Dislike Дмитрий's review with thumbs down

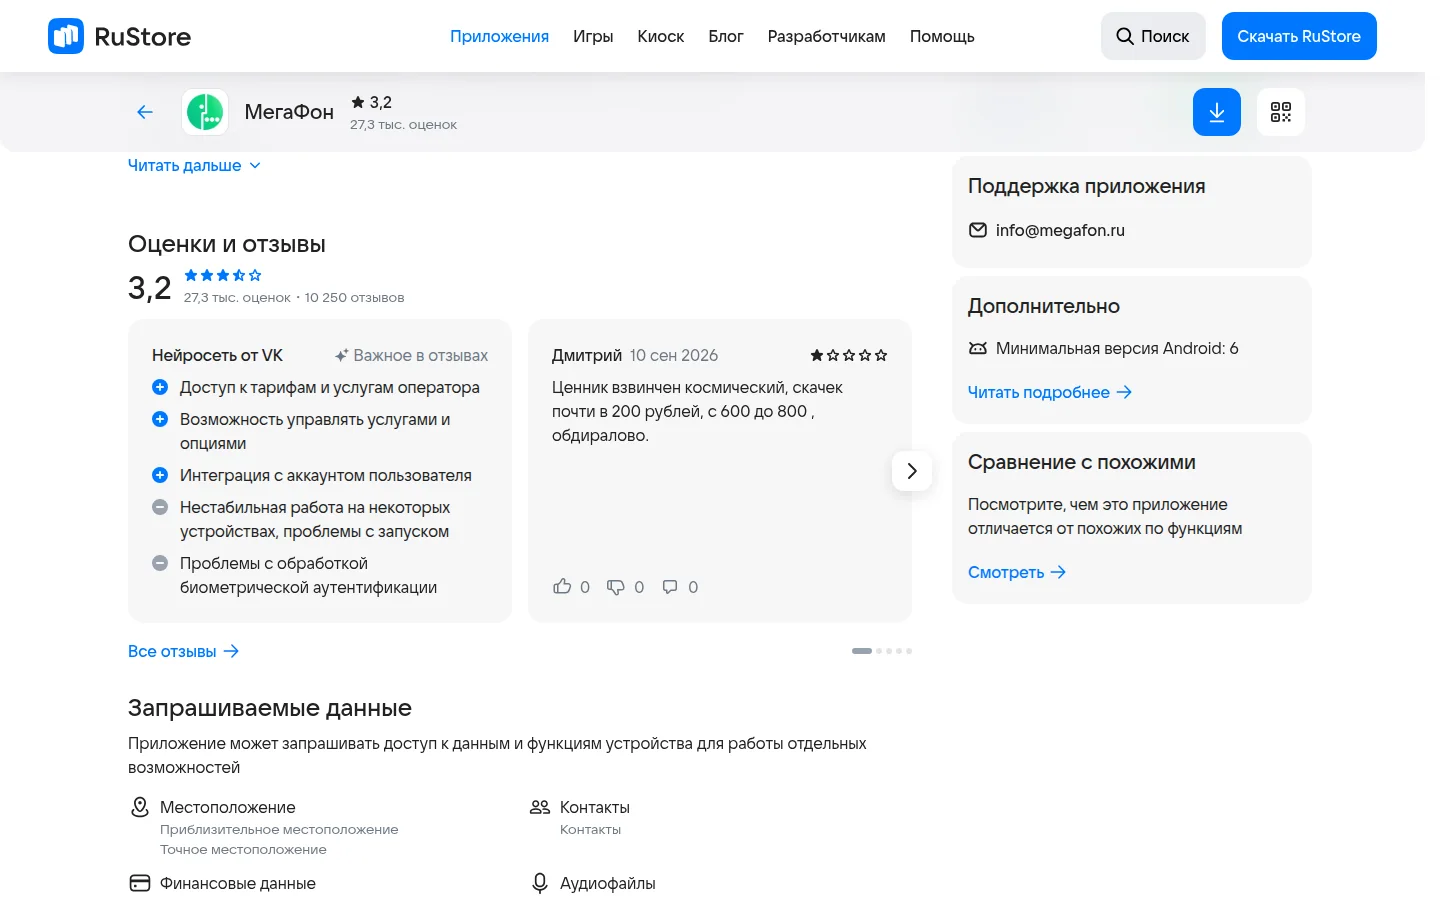coord(616,587)
